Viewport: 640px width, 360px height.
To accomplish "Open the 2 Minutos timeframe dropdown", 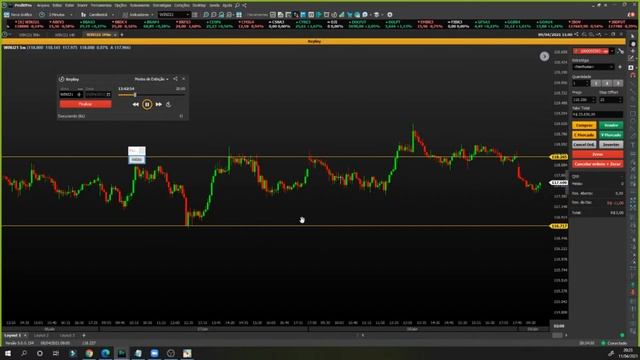I will point(57,15).
